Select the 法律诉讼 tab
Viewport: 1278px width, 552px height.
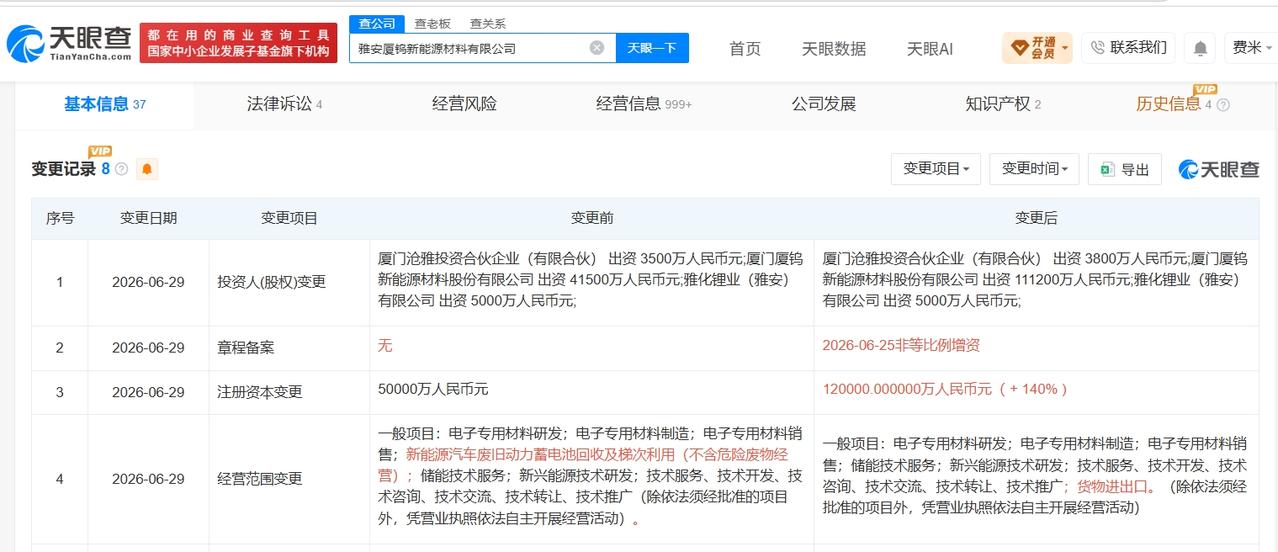(284, 104)
